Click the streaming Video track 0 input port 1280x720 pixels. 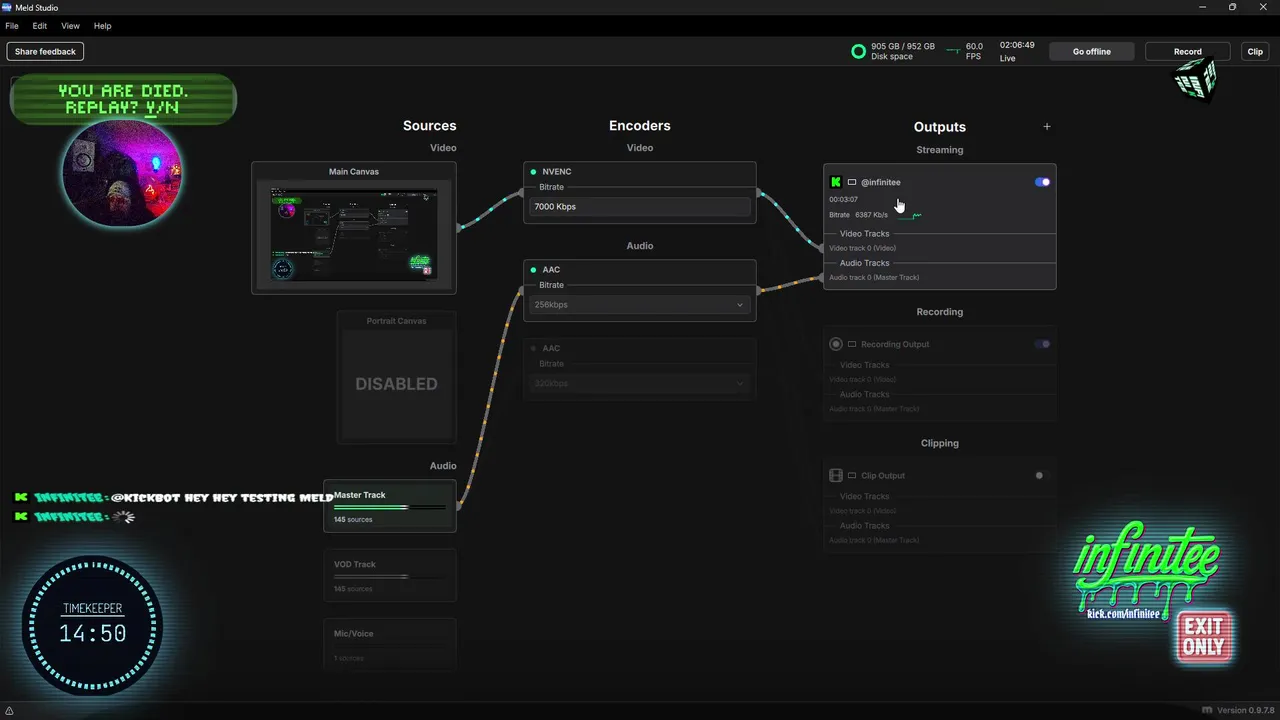[x=822, y=248]
